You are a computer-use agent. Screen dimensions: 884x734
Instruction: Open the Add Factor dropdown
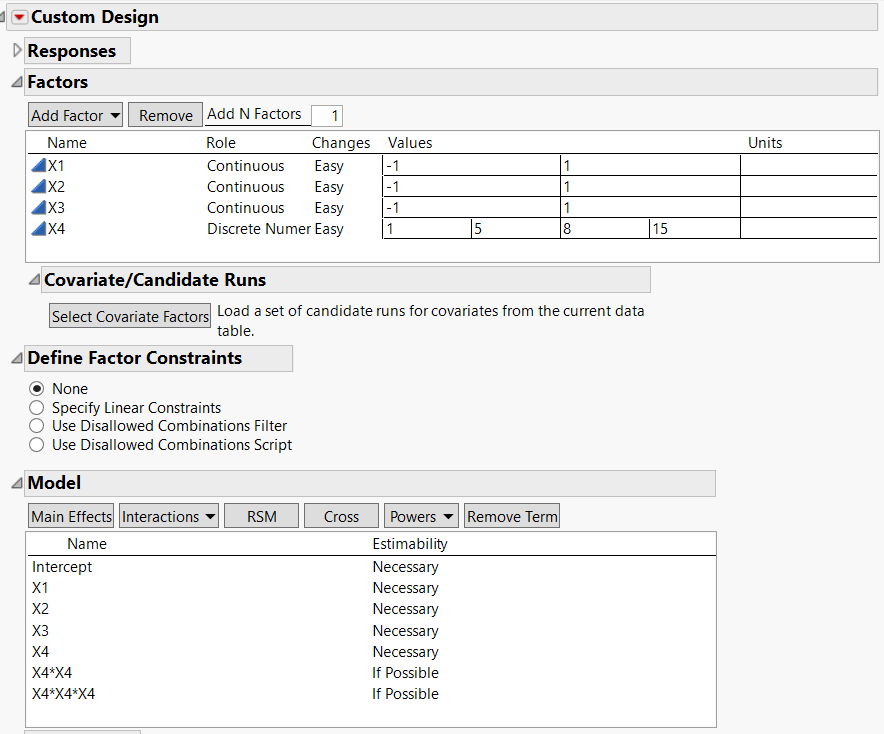[76, 115]
